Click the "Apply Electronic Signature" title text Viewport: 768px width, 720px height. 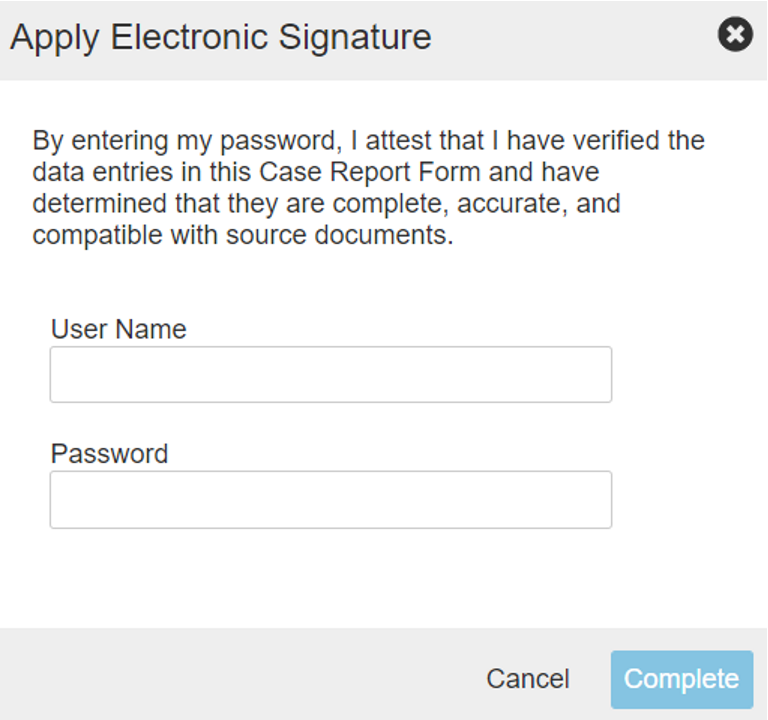click(220, 37)
